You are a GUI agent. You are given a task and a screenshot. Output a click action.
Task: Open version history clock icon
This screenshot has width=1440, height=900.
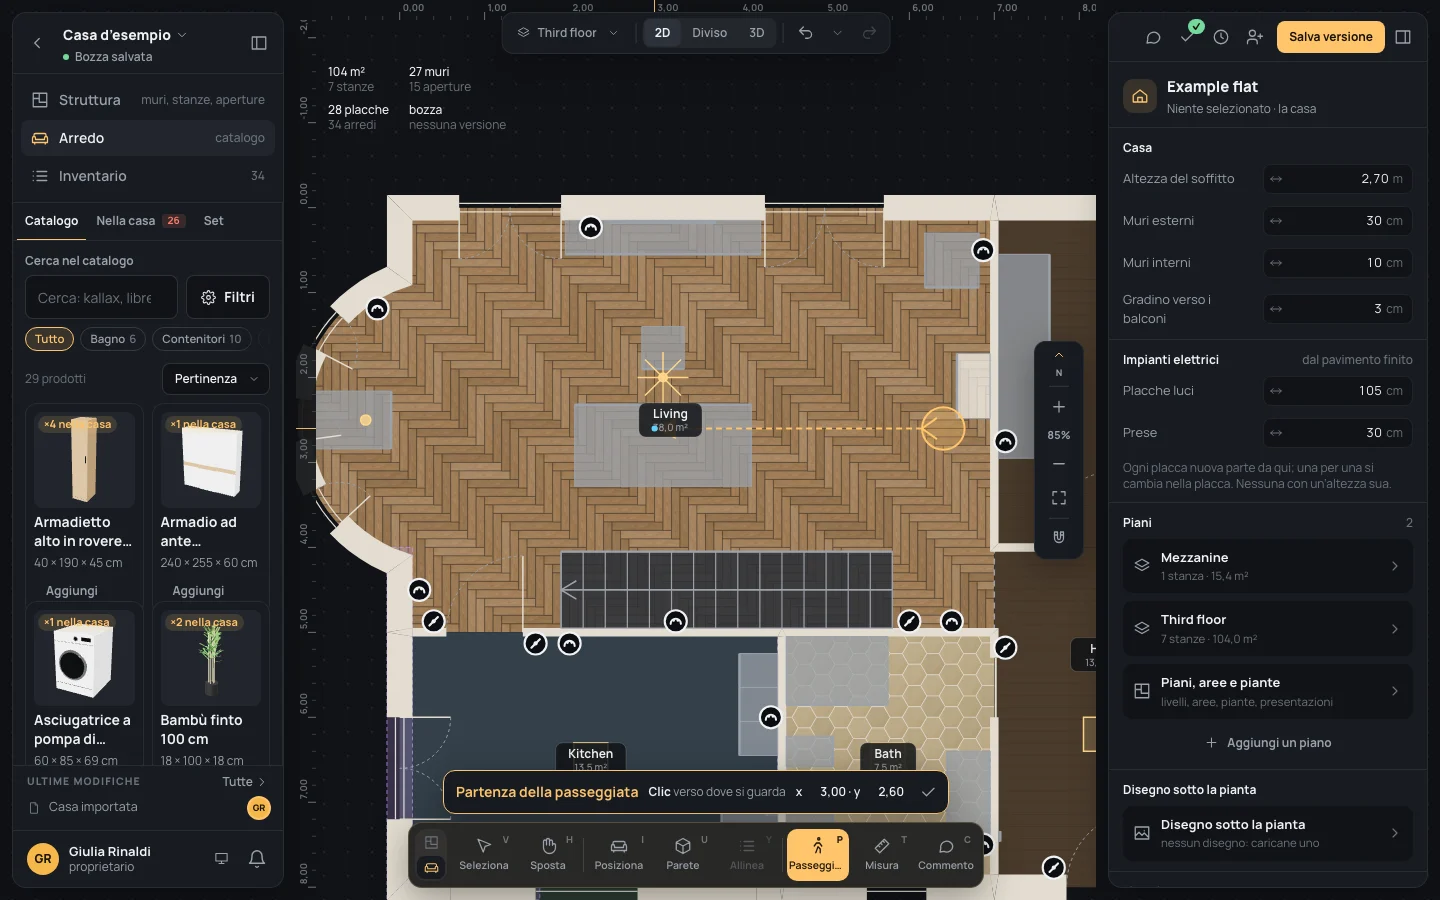[1221, 37]
